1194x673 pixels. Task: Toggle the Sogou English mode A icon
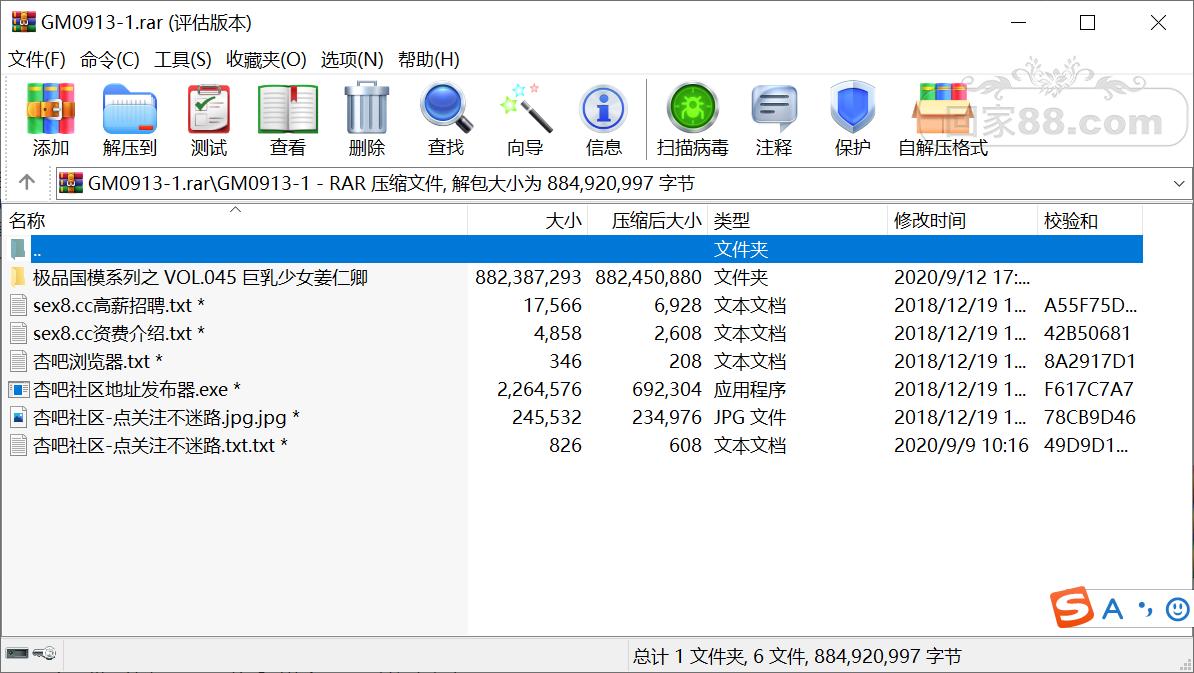click(1113, 609)
